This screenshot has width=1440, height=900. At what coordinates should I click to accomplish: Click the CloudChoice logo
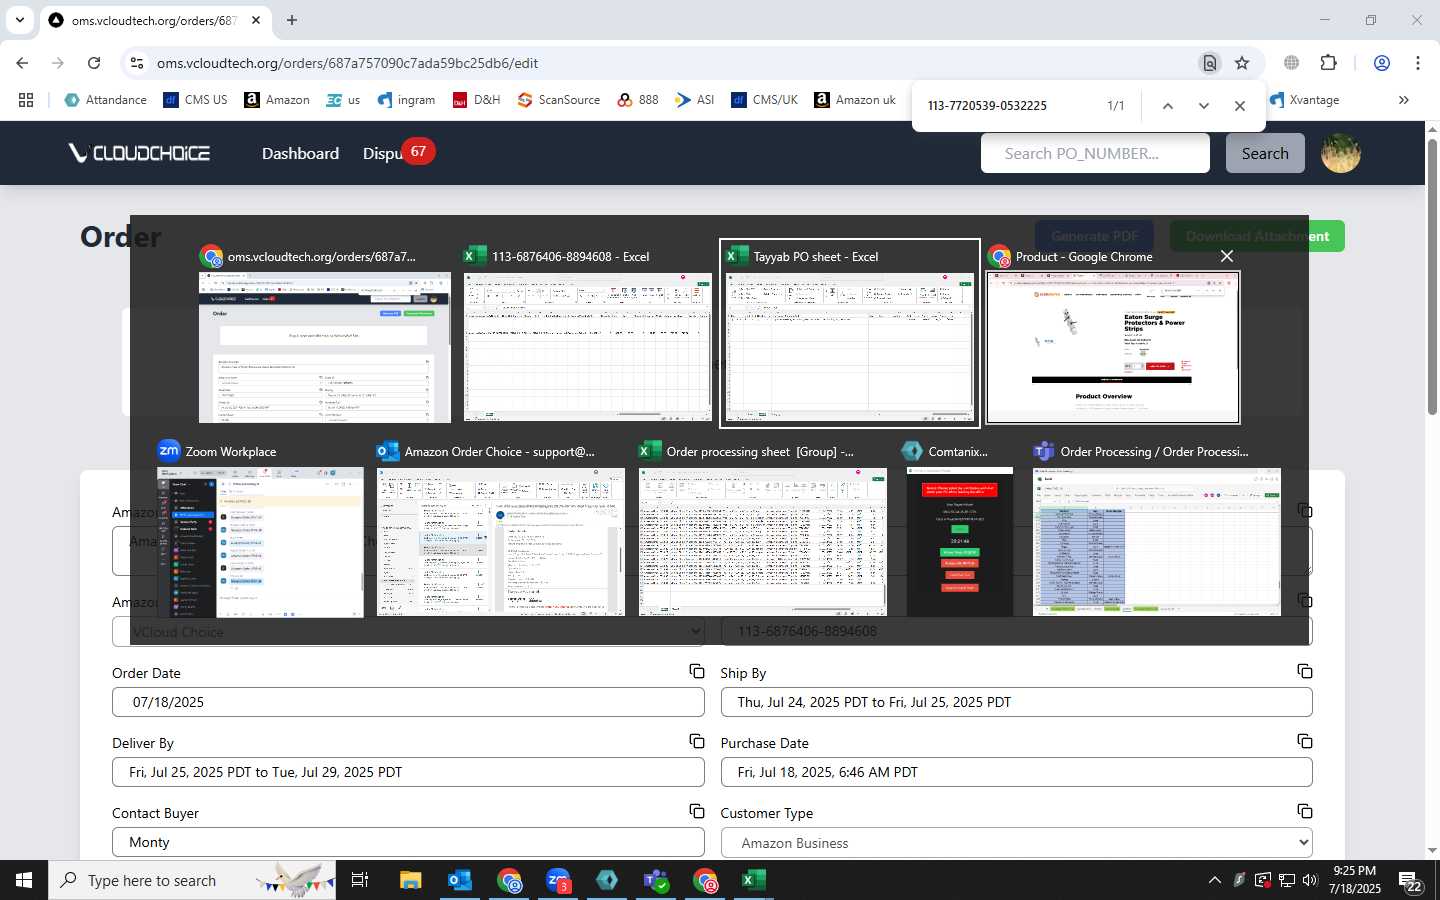click(139, 153)
